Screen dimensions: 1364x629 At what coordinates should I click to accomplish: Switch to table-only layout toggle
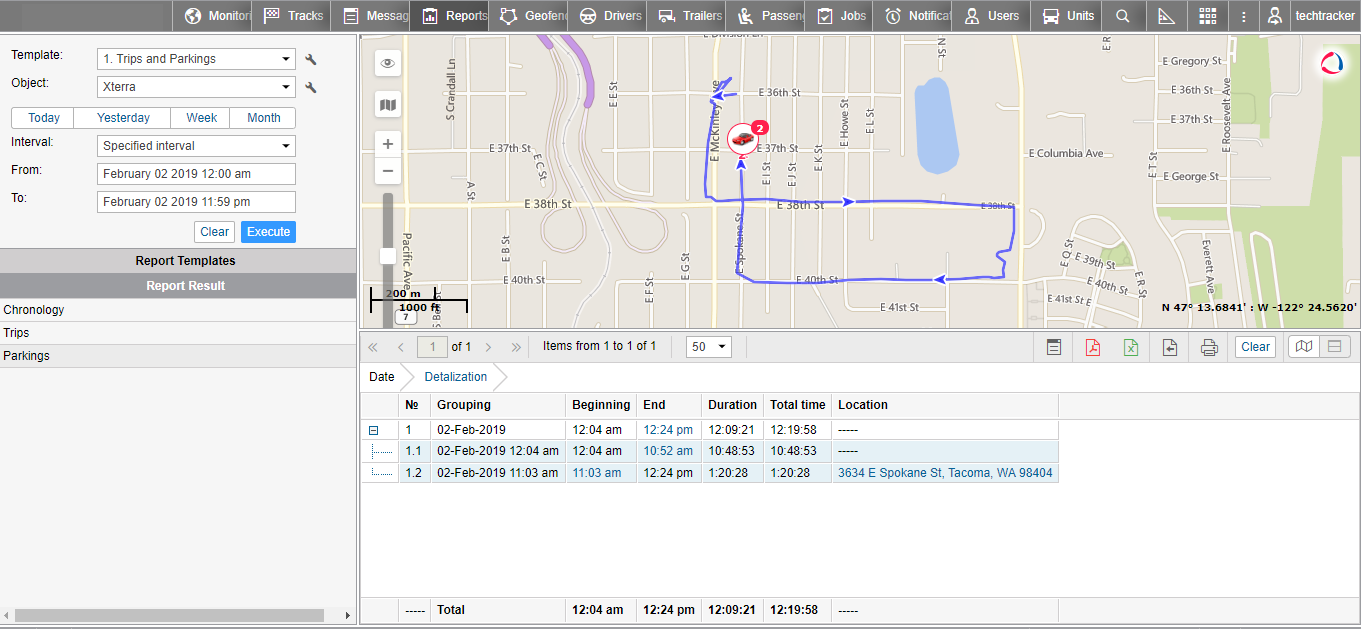click(1335, 347)
